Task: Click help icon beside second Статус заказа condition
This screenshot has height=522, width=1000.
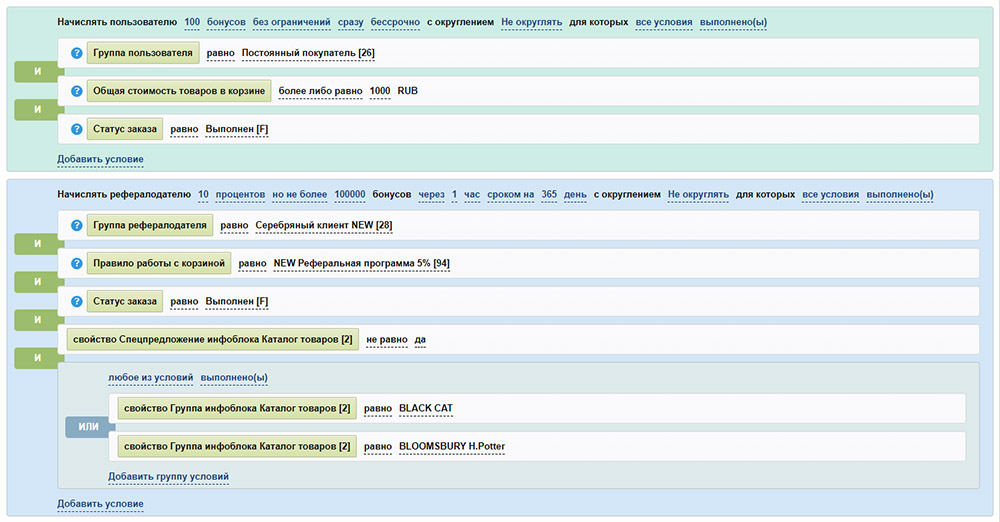Action: pos(77,302)
